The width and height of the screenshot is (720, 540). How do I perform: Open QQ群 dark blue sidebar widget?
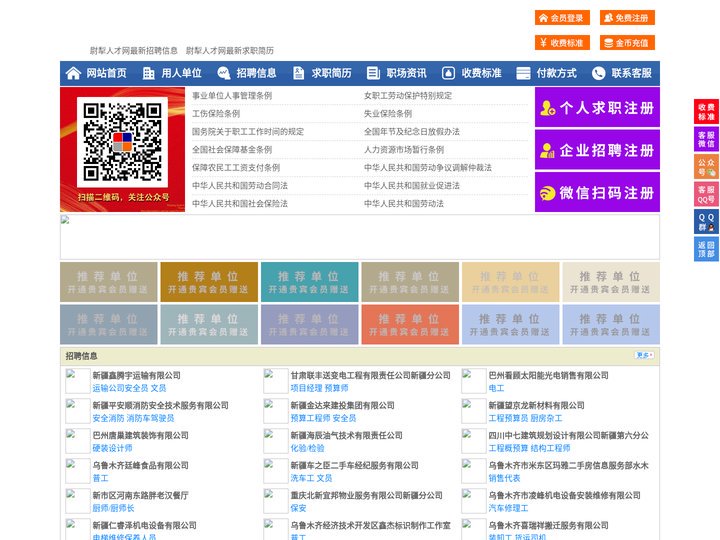tap(706, 222)
